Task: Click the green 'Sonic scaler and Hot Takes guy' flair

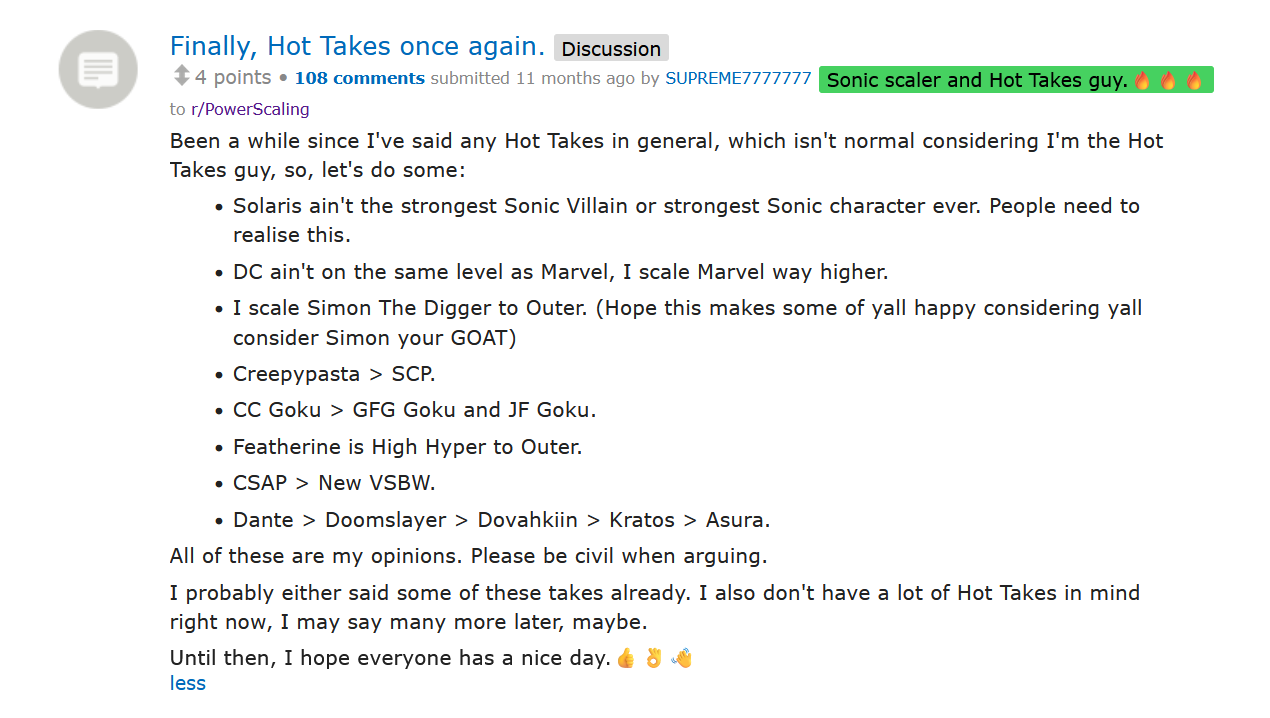Action: [1016, 80]
